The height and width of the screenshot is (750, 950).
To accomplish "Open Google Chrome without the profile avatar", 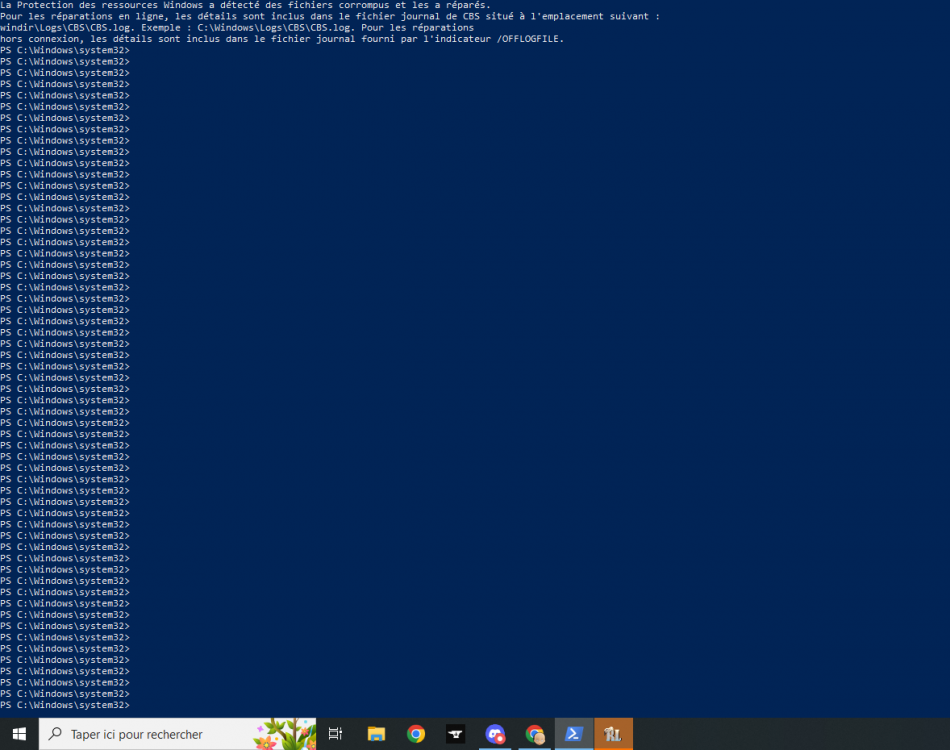I will [416, 734].
